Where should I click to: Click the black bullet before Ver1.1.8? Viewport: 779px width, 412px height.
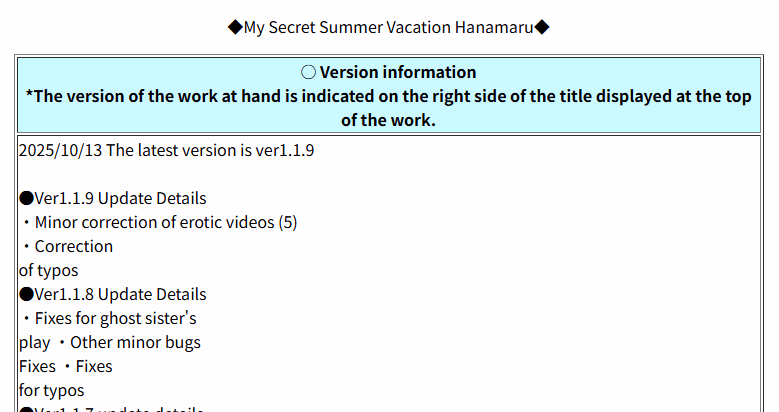pos(26,294)
